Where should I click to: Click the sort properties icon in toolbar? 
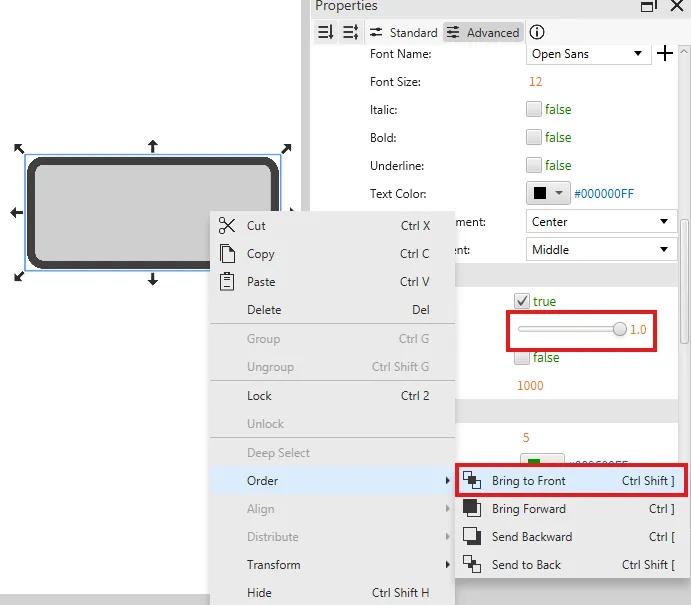tap(325, 32)
